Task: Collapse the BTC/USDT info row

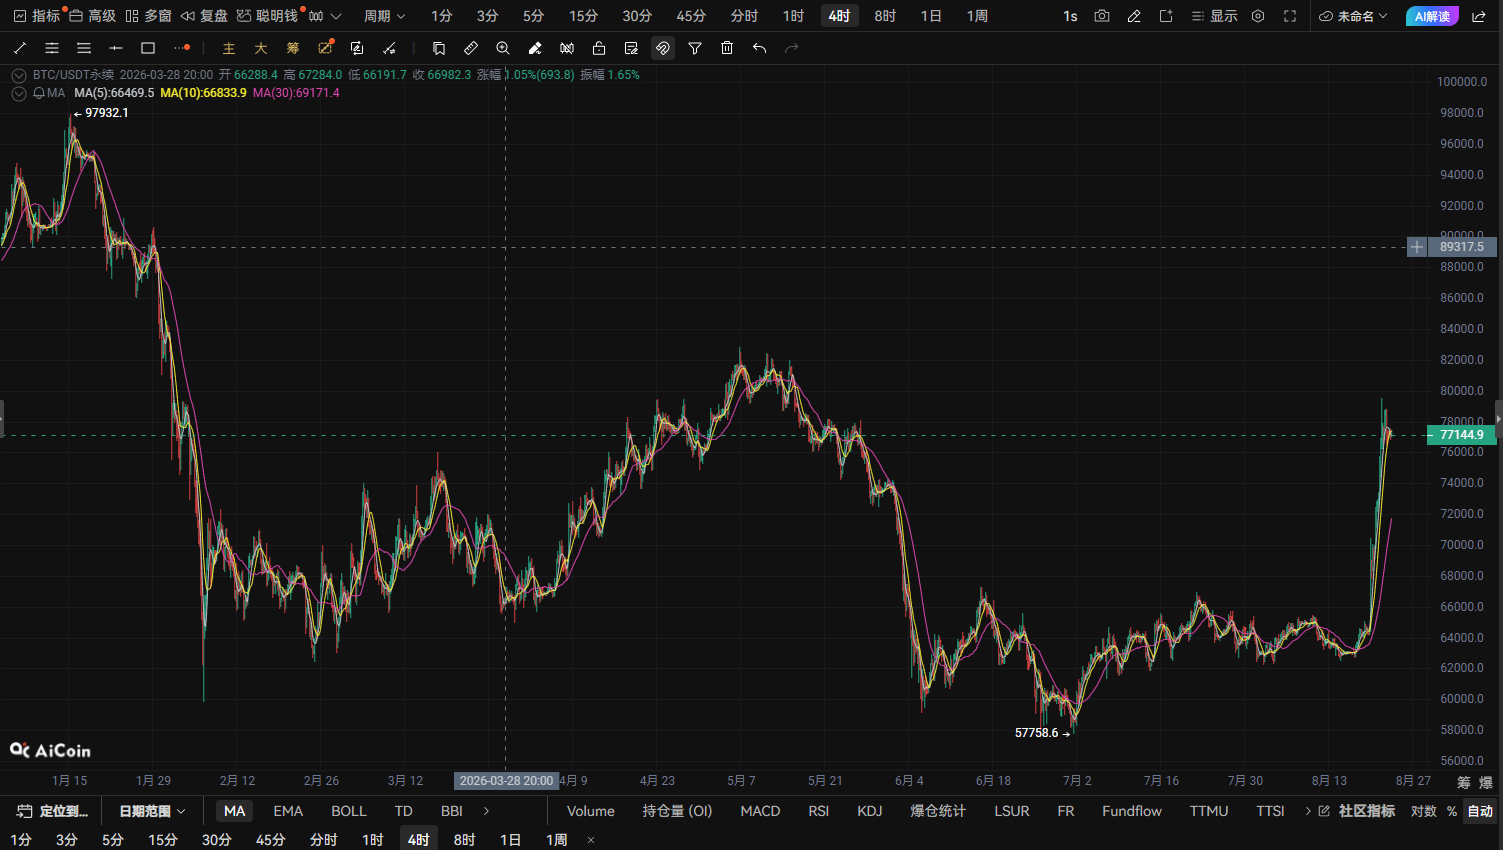Action: (x=19, y=75)
